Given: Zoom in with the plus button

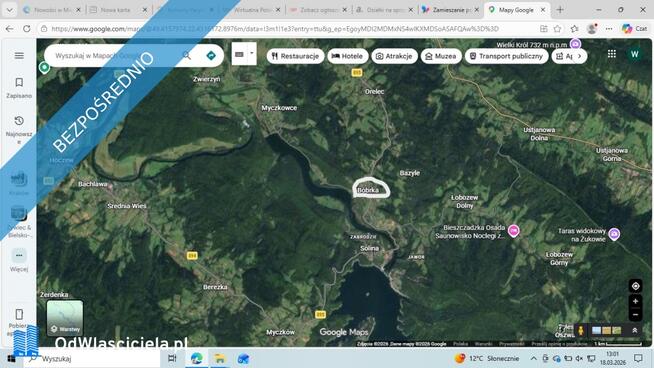Looking at the screenshot, I should pyautogui.click(x=635, y=301).
